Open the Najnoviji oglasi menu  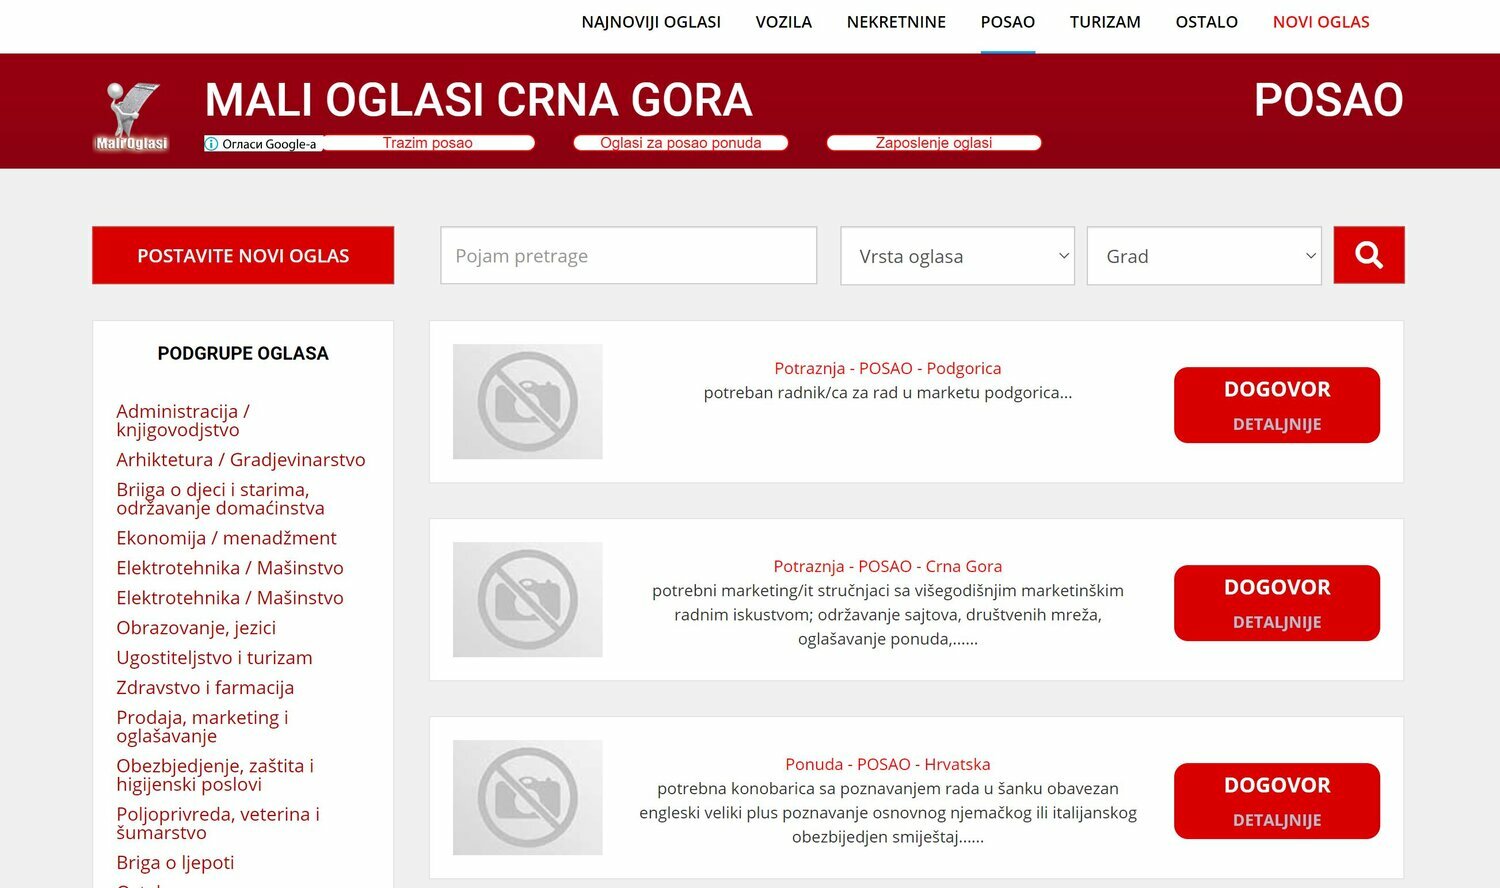coord(651,22)
